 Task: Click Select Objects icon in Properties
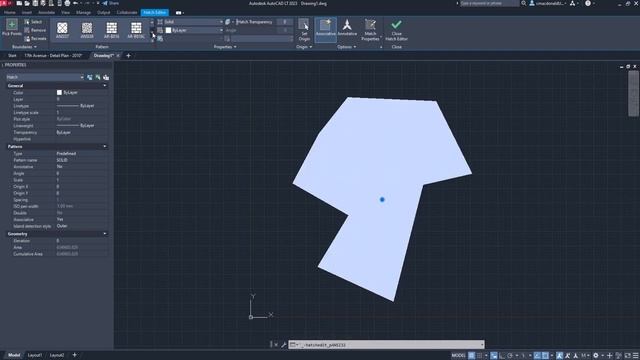pyautogui.click(x=98, y=77)
